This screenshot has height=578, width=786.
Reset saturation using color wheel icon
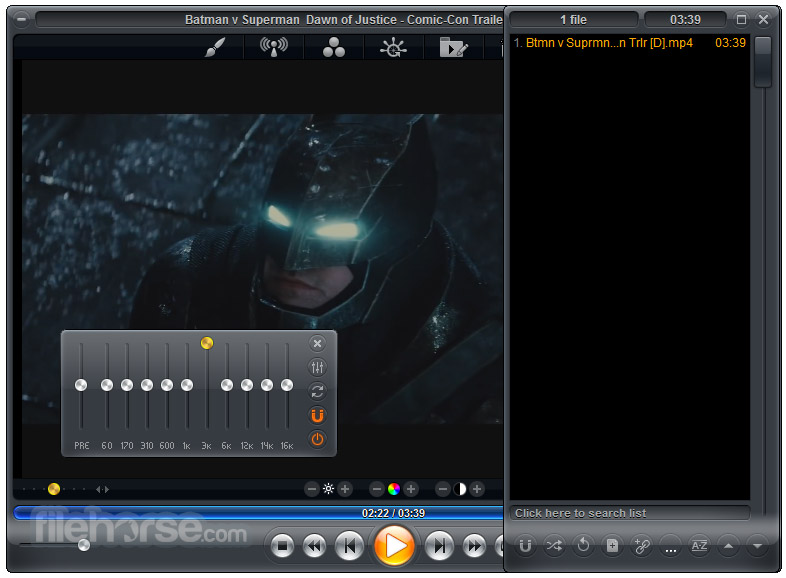point(394,489)
